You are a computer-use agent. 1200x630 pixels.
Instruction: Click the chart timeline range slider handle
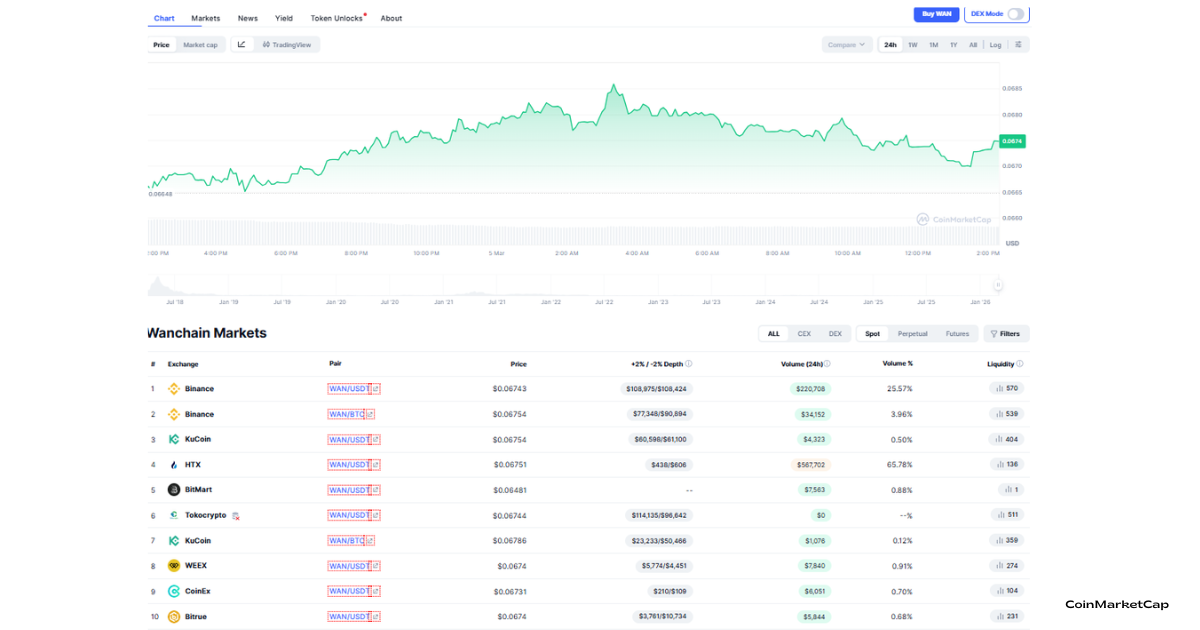pyautogui.click(x=997, y=286)
